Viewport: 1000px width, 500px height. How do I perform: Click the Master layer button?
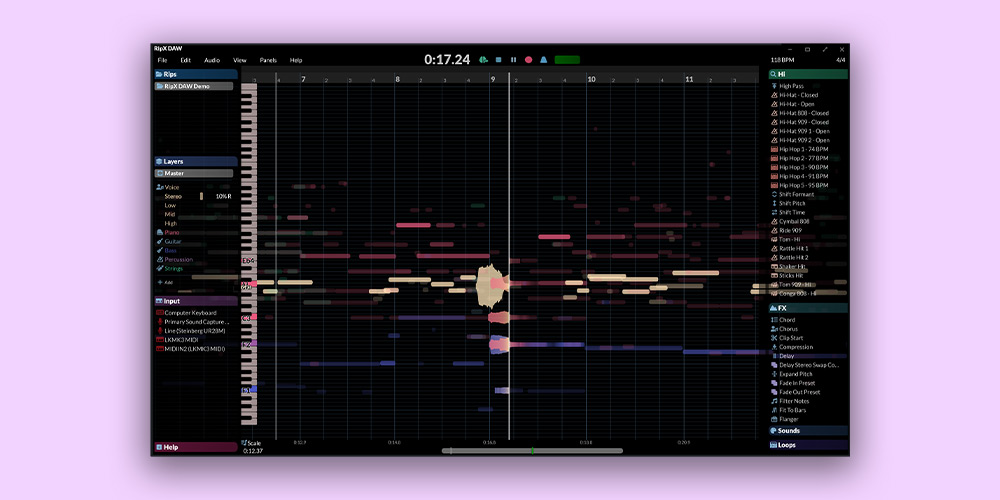click(x=193, y=173)
